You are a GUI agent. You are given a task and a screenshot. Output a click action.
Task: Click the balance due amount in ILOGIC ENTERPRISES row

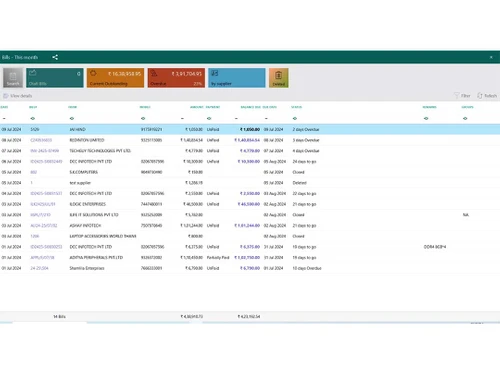pos(248,204)
